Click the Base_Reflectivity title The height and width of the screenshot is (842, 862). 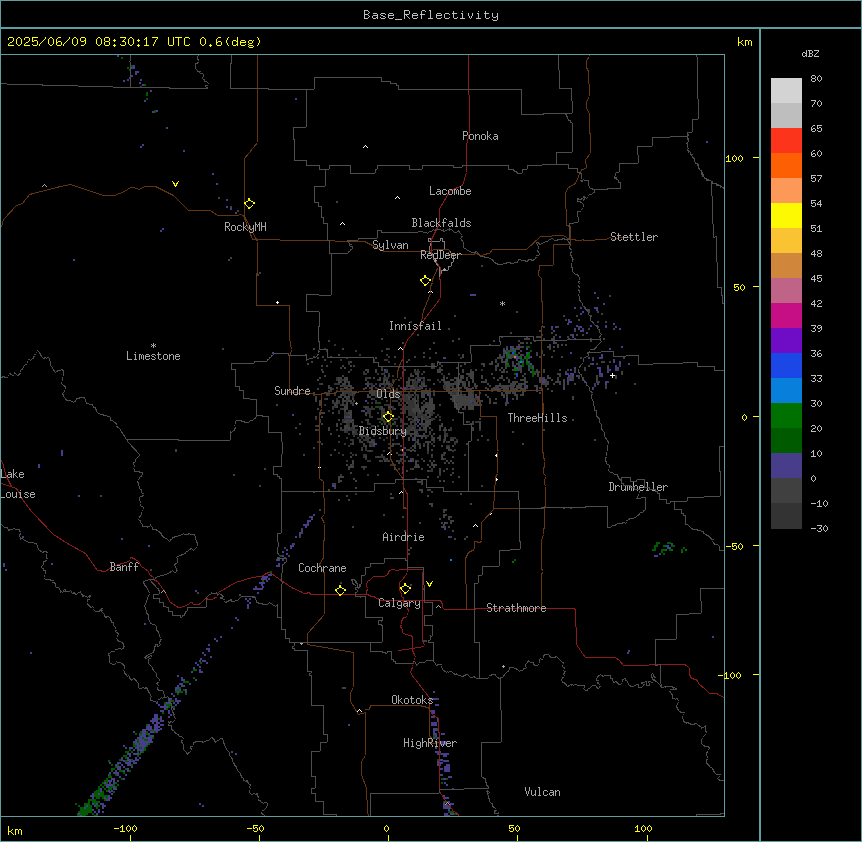[x=431, y=15]
